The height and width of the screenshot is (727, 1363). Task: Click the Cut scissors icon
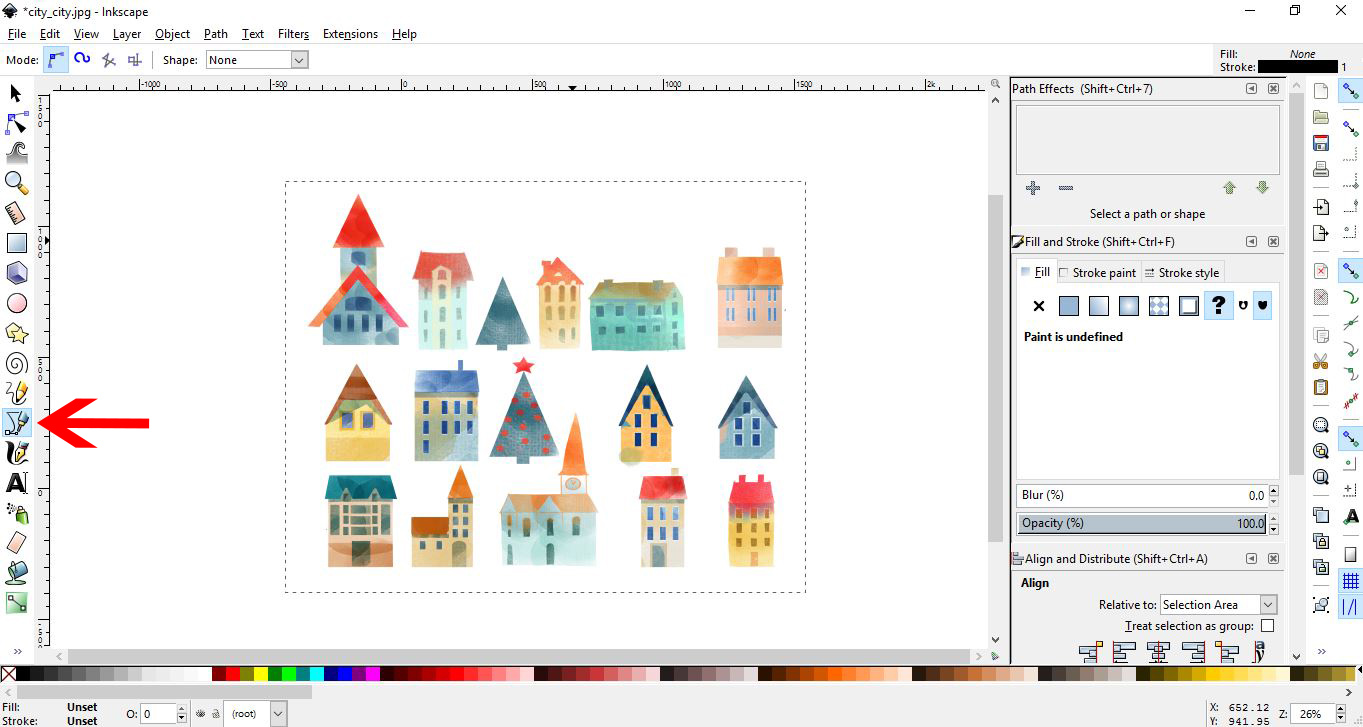1321,361
